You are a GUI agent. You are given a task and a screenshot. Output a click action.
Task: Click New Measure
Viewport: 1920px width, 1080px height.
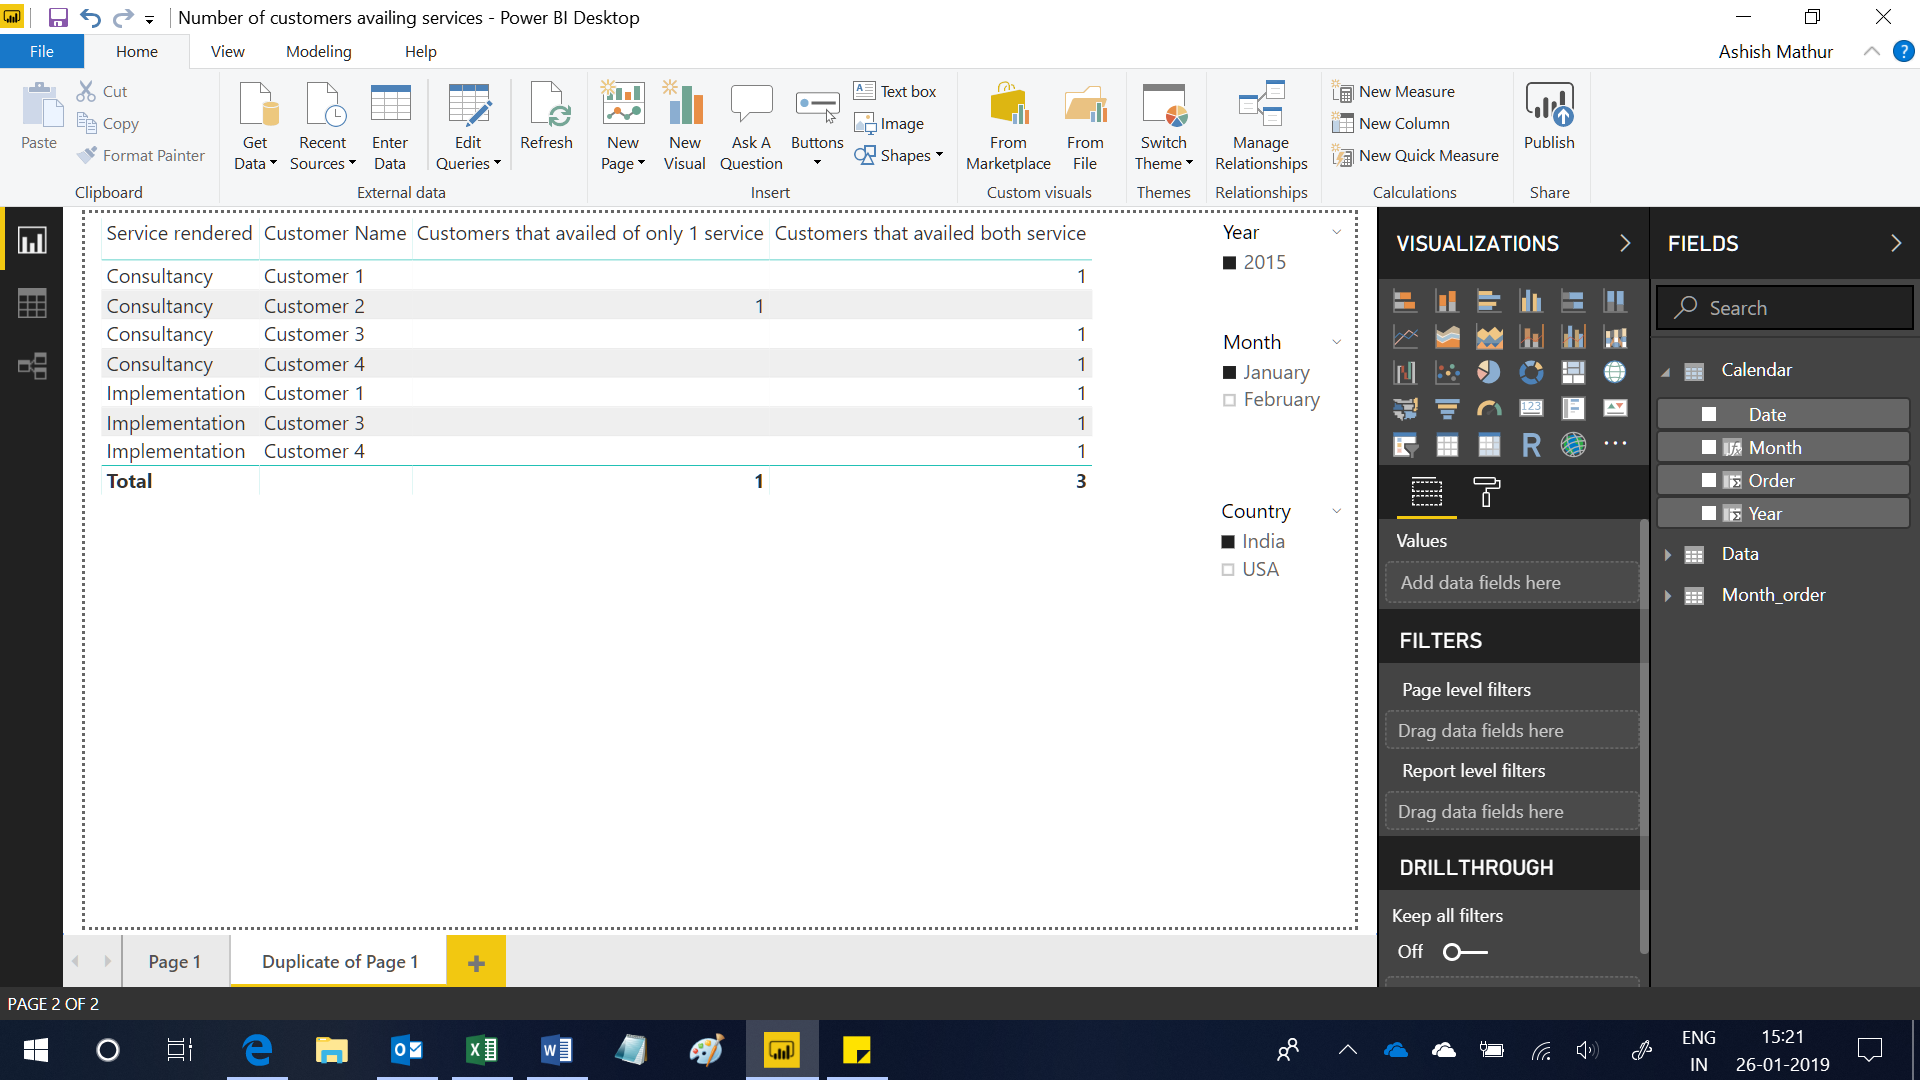coord(1393,91)
